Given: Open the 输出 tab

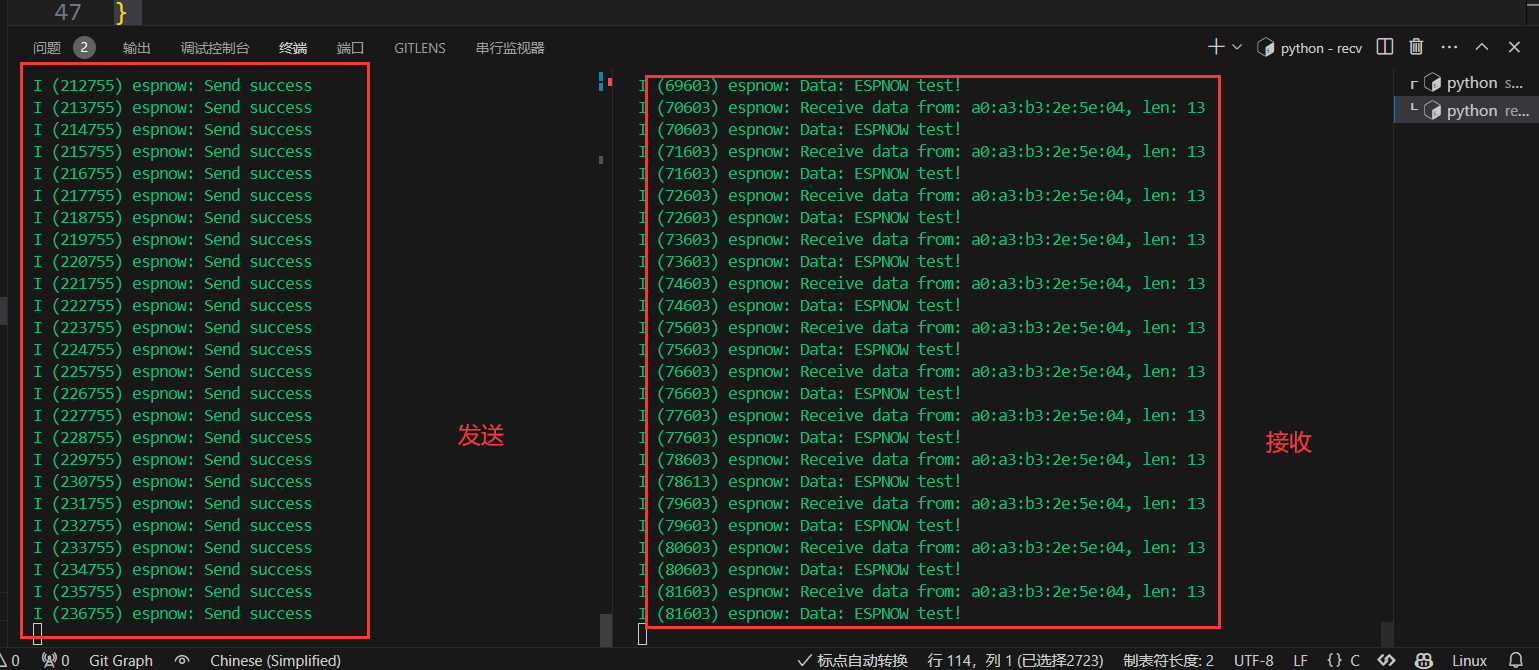Looking at the screenshot, I should (x=137, y=48).
